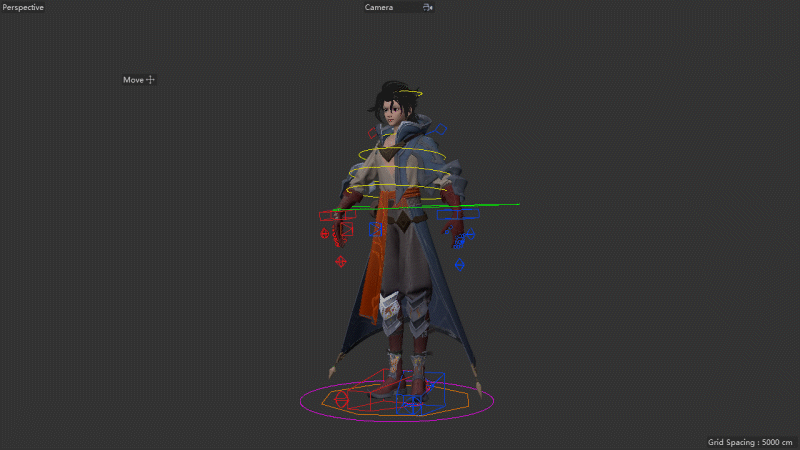Select the lowest yellow waist ring controller

(398, 191)
